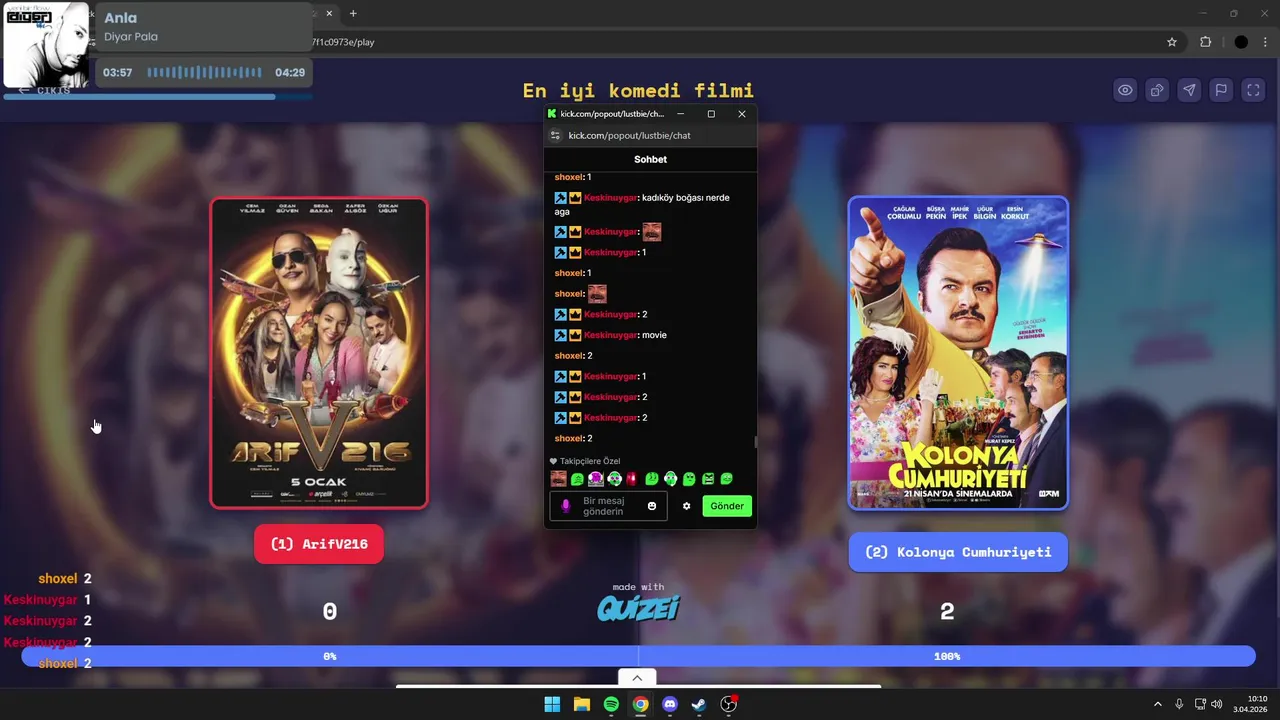The height and width of the screenshot is (720, 1280).
Task: Click the paper plane share icon
Action: 1189,90
